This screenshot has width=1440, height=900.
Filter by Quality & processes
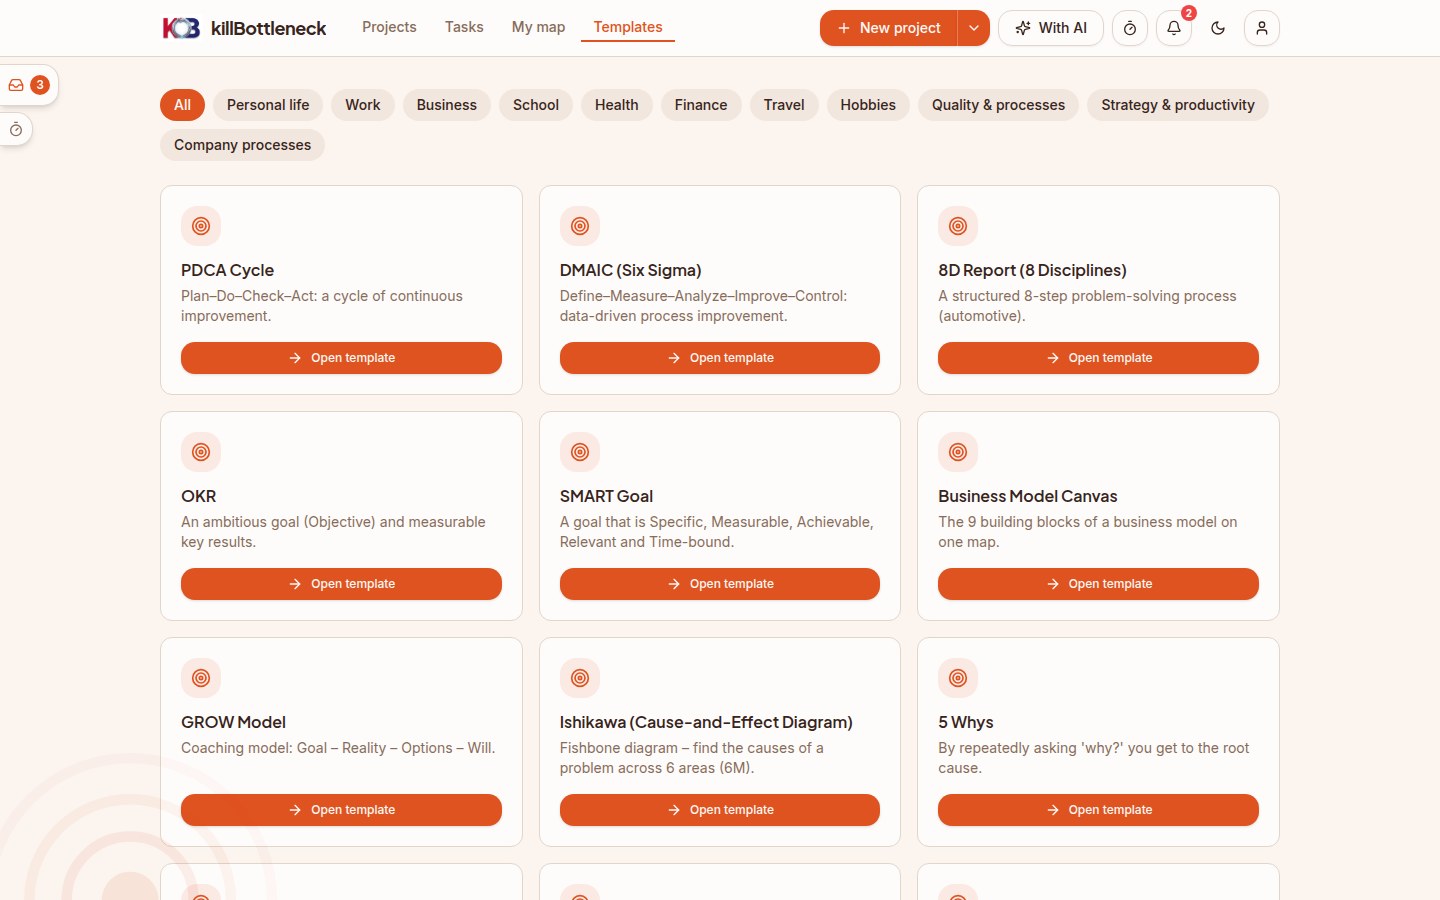click(998, 105)
